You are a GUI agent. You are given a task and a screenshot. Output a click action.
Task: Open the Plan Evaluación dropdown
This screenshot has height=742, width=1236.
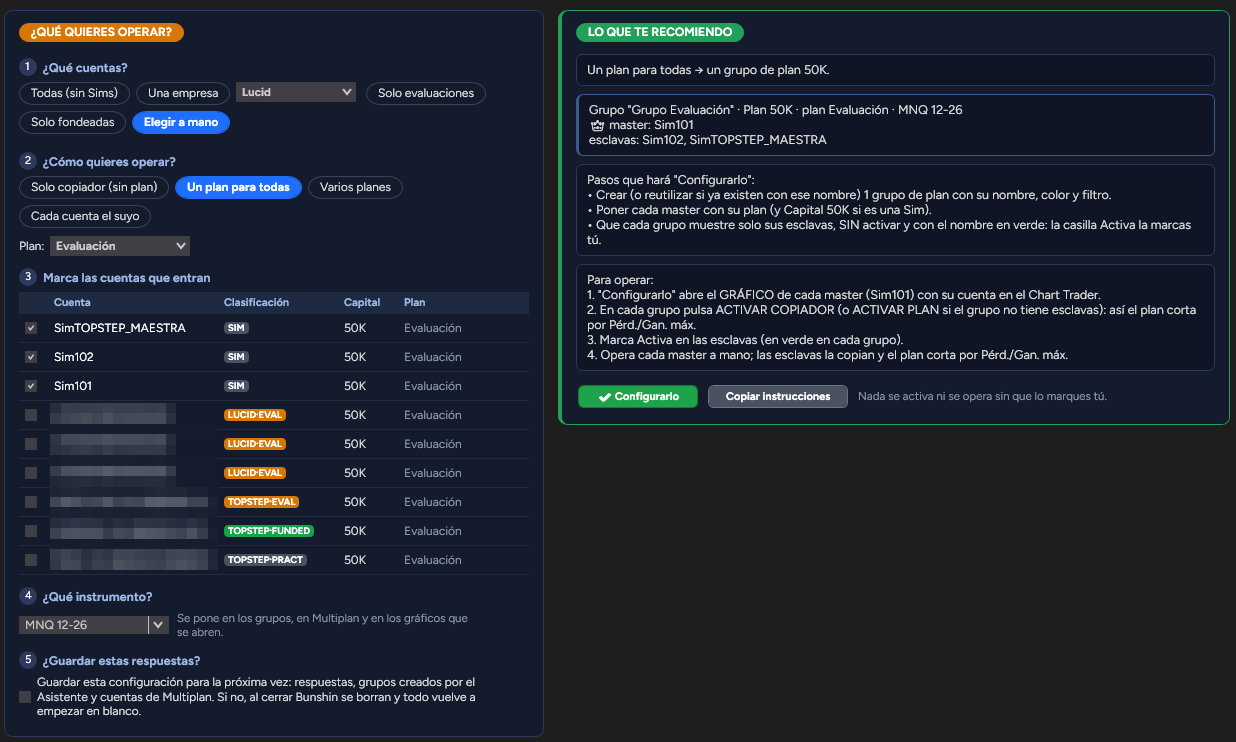pyautogui.click(x=120, y=246)
